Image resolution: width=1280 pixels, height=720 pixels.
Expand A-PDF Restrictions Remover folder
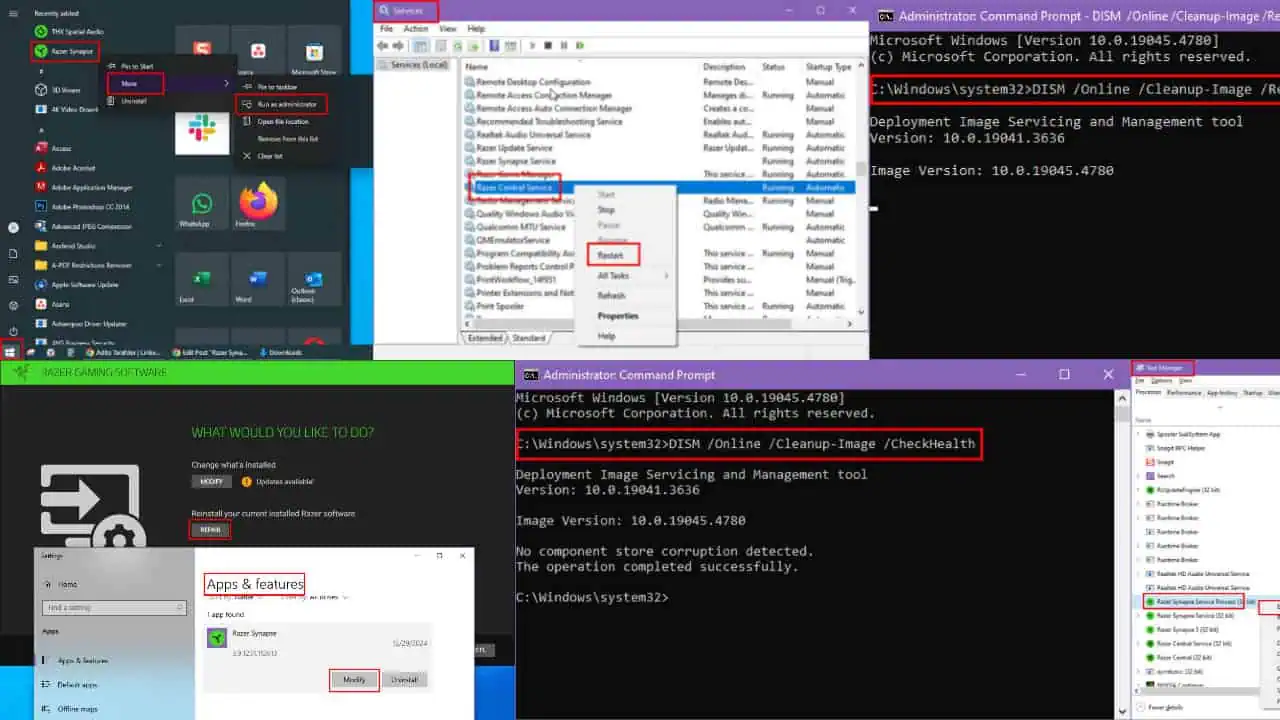point(159,265)
